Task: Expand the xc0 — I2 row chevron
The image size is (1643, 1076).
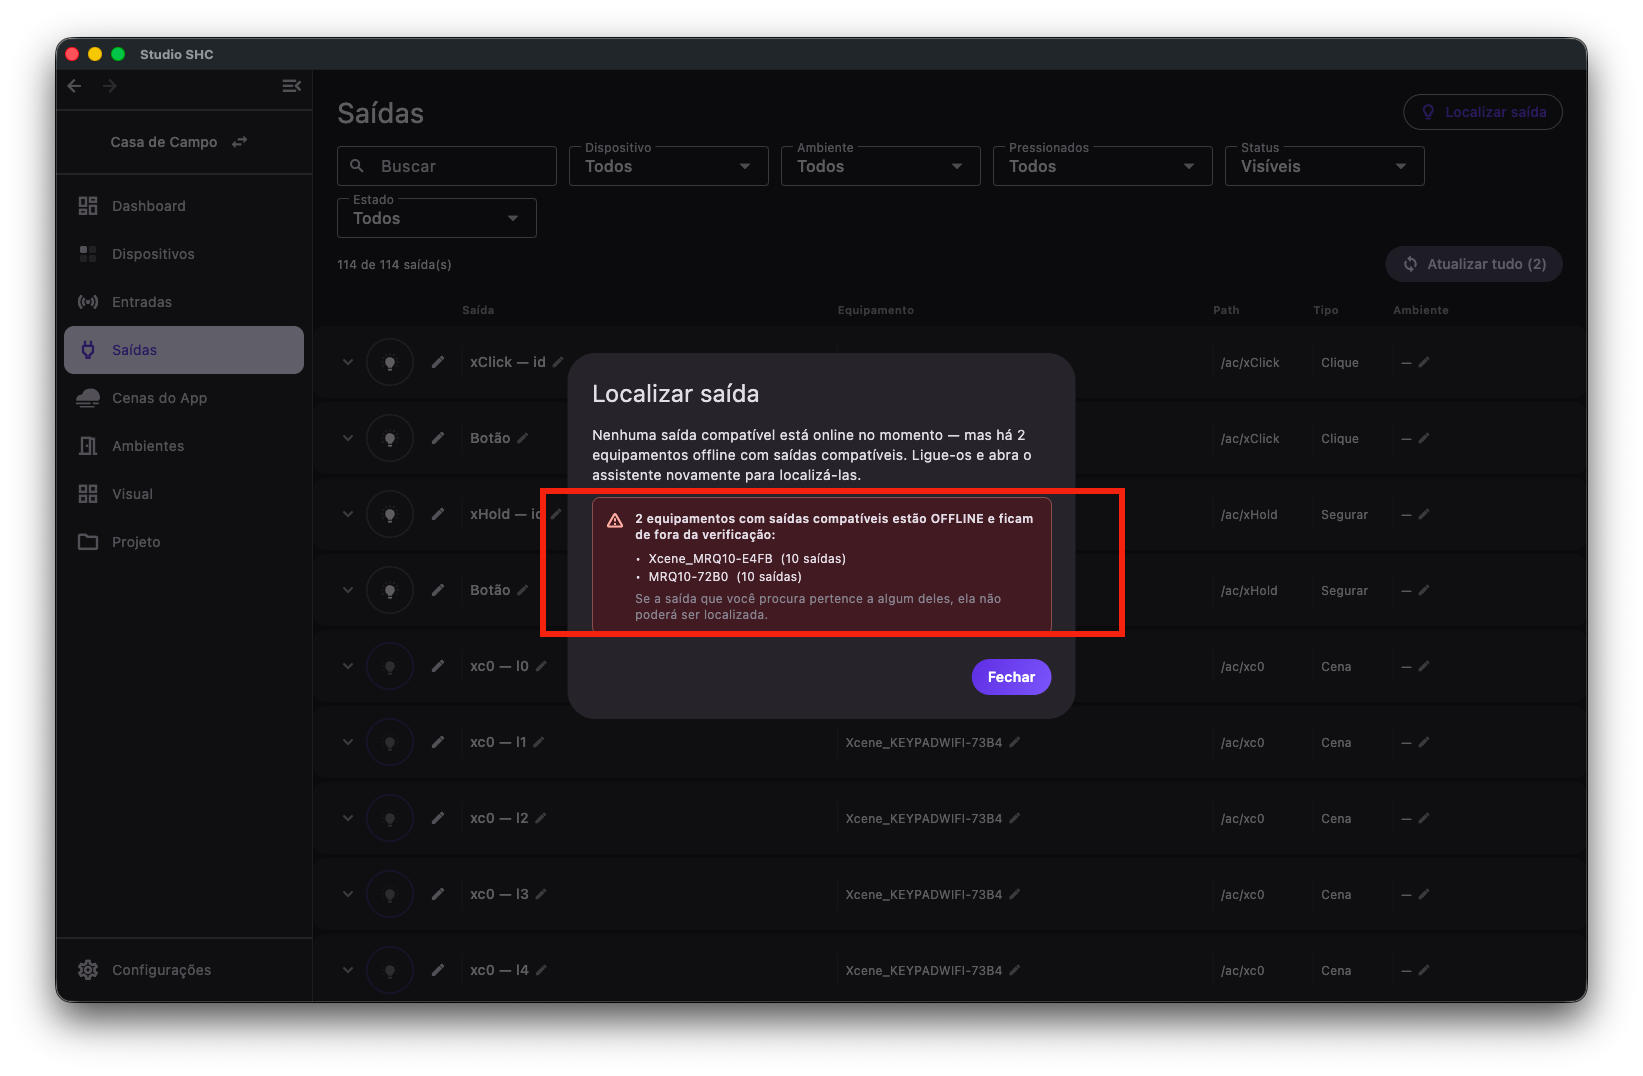Action: click(348, 818)
